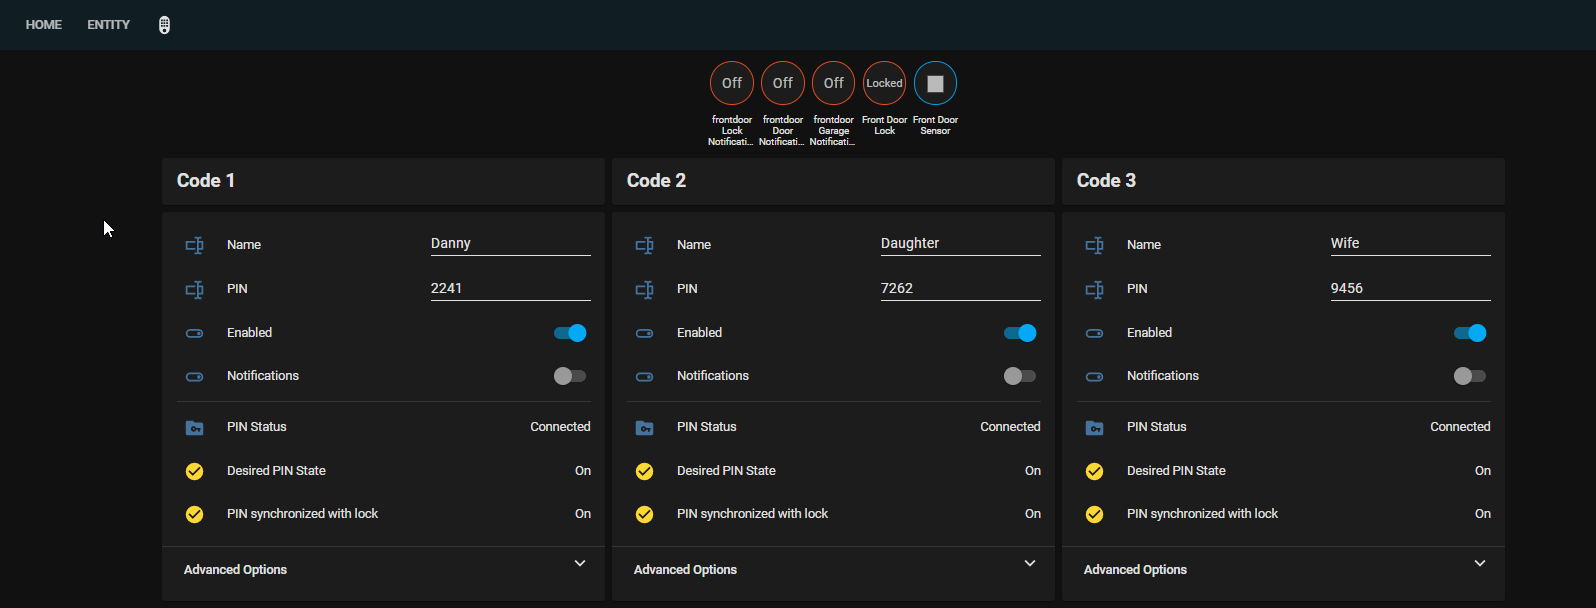Viewport: 1596px width, 608px height.
Task: Click the Advanced Options label in Code 1
Action: pos(235,570)
